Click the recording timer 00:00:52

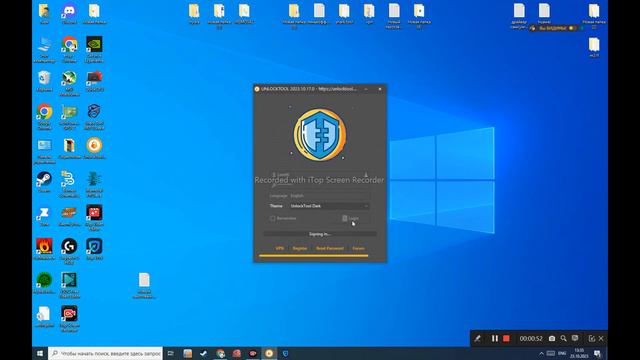(531, 338)
